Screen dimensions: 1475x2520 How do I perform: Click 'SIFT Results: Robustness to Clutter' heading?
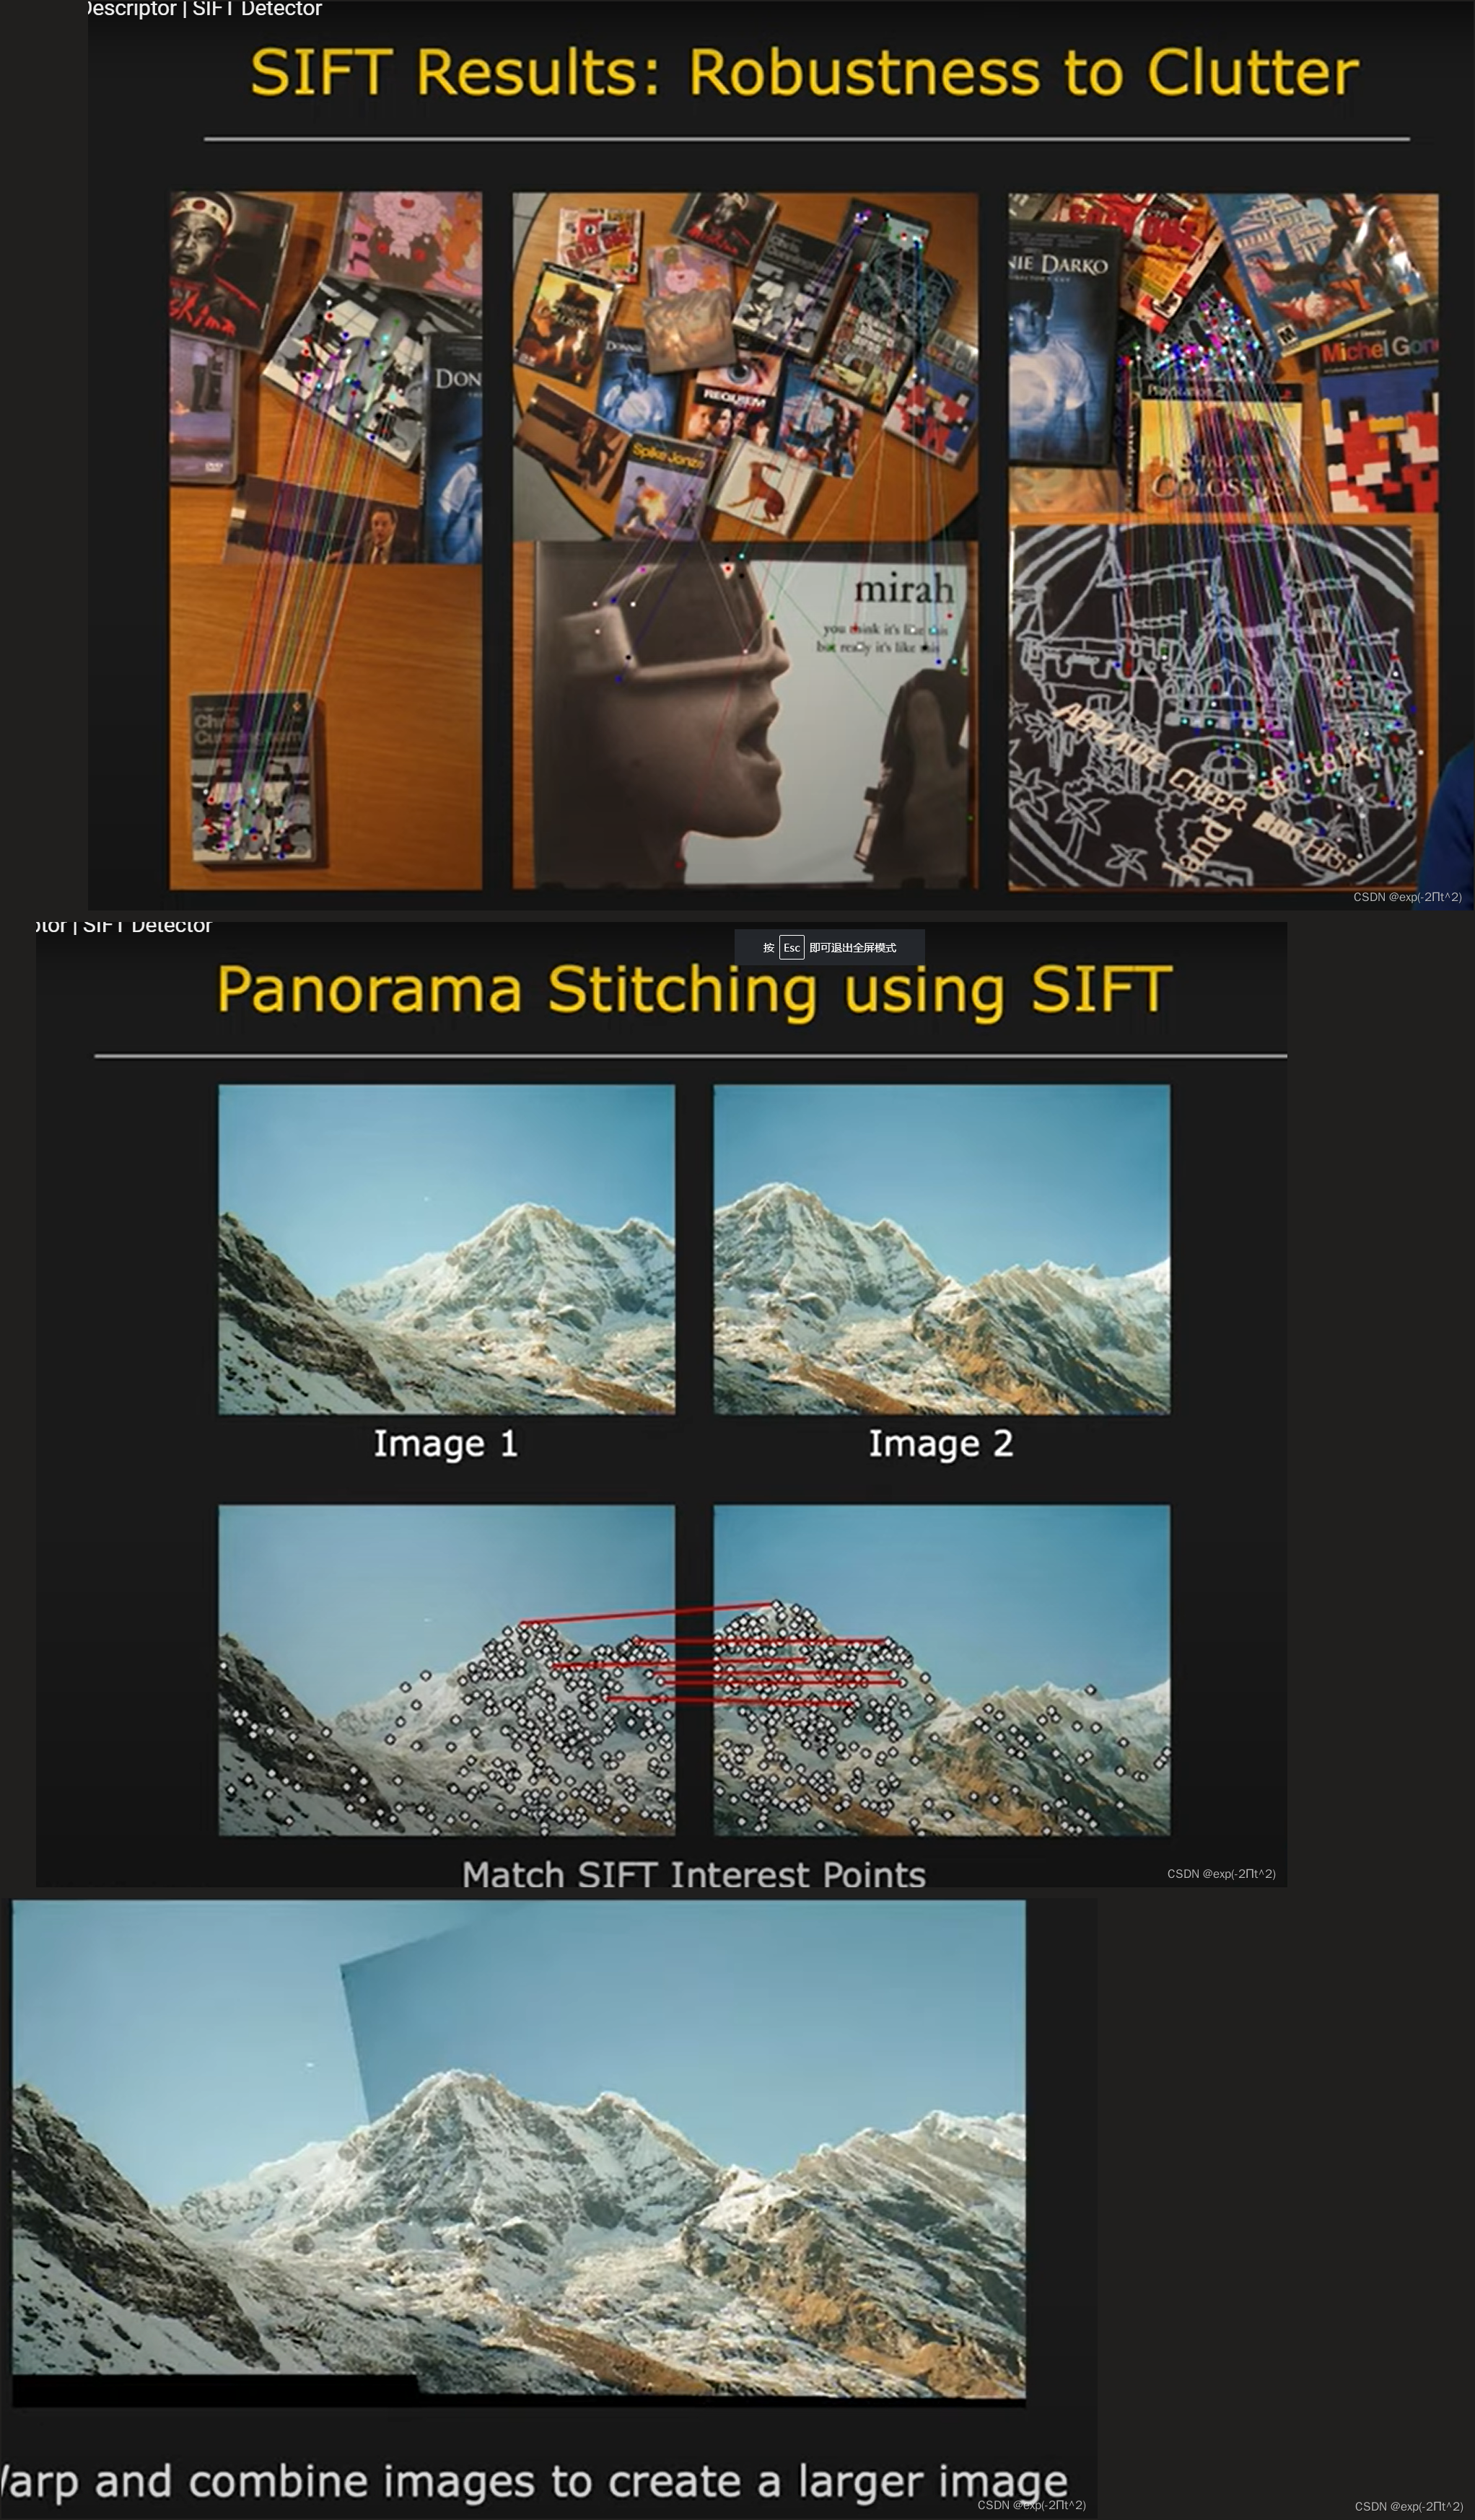(x=804, y=73)
